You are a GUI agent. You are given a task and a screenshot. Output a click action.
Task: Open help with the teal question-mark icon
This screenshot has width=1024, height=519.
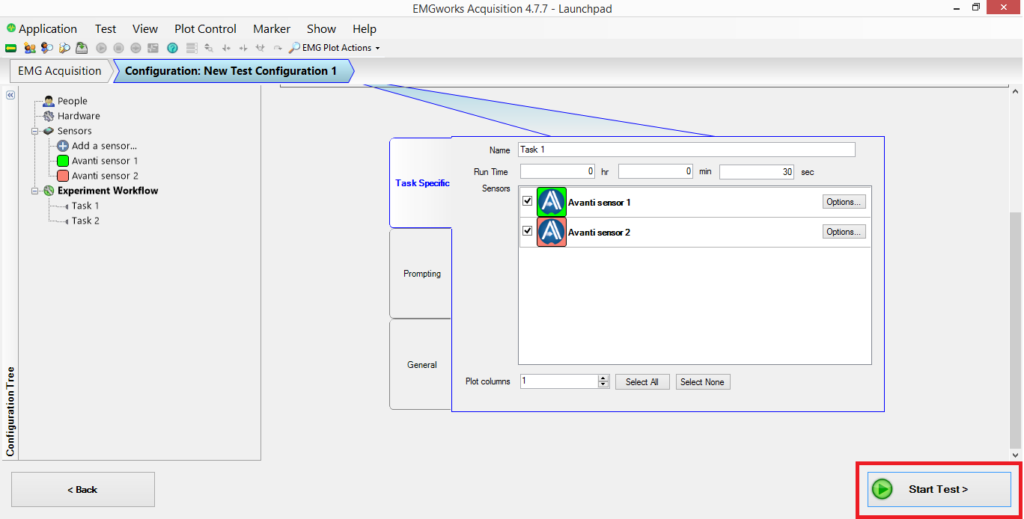[172, 48]
